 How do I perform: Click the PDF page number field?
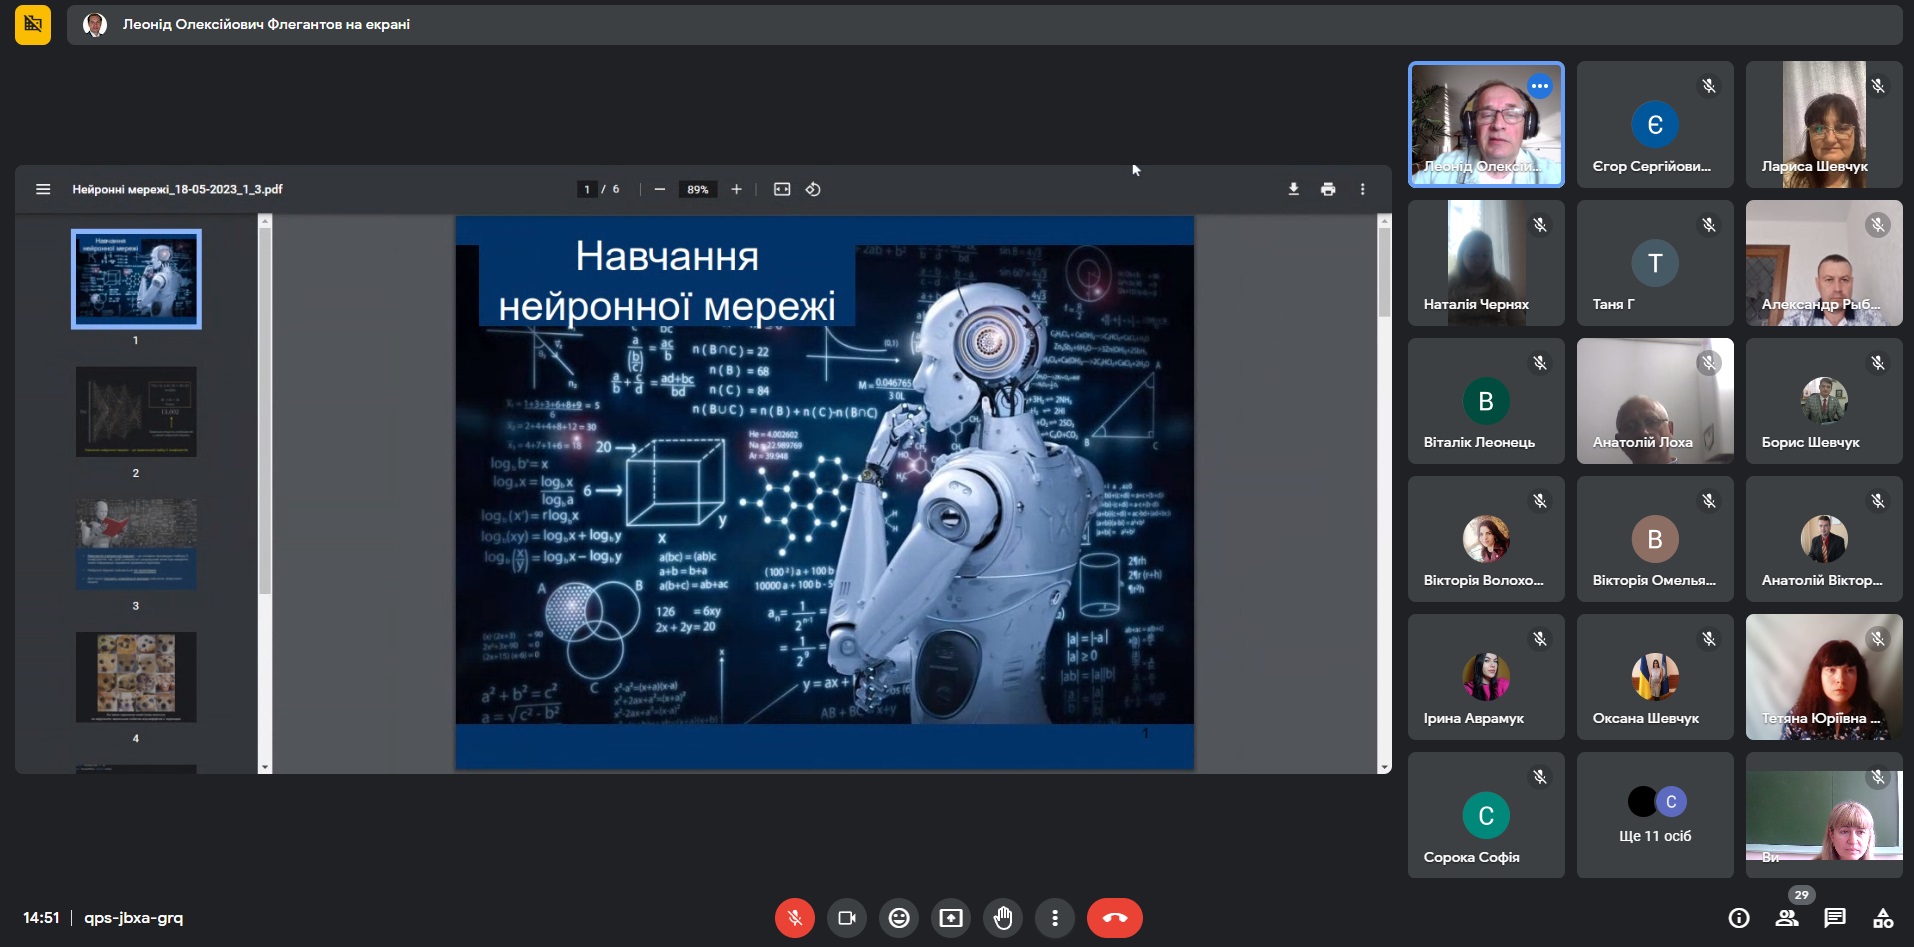(587, 189)
